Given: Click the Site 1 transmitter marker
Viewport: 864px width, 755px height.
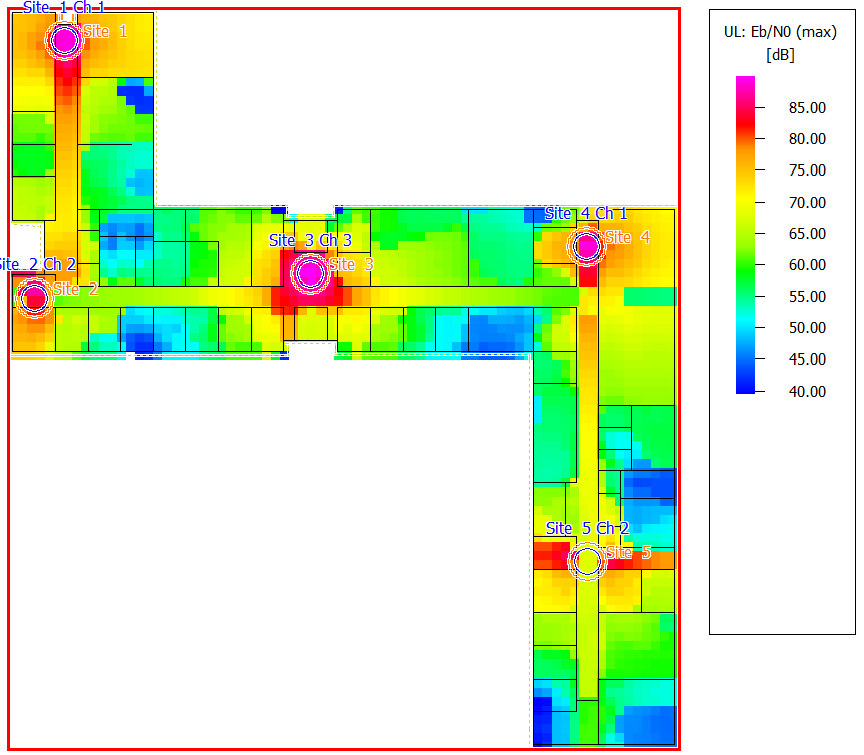Looking at the screenshot, I should coord(64,40).
